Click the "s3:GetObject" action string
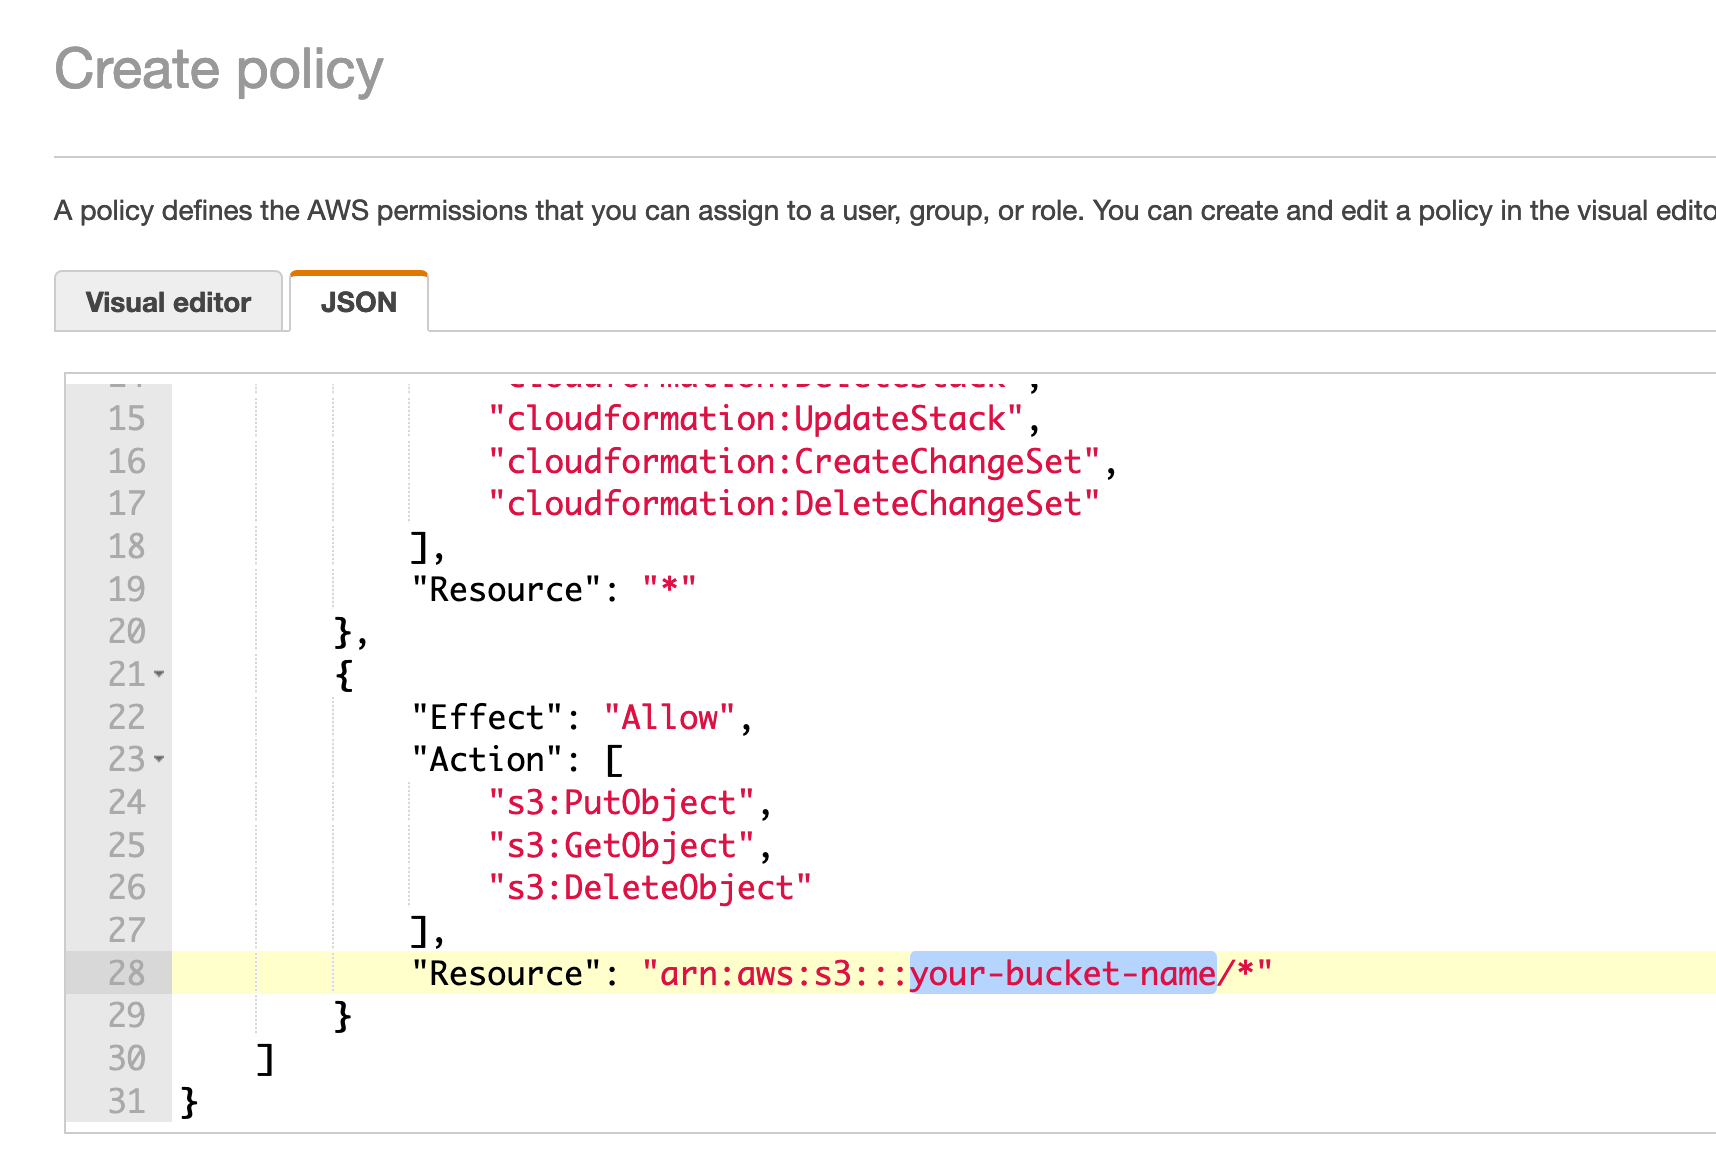This screenshot has height=1162, width=1716. click(627, 845)
